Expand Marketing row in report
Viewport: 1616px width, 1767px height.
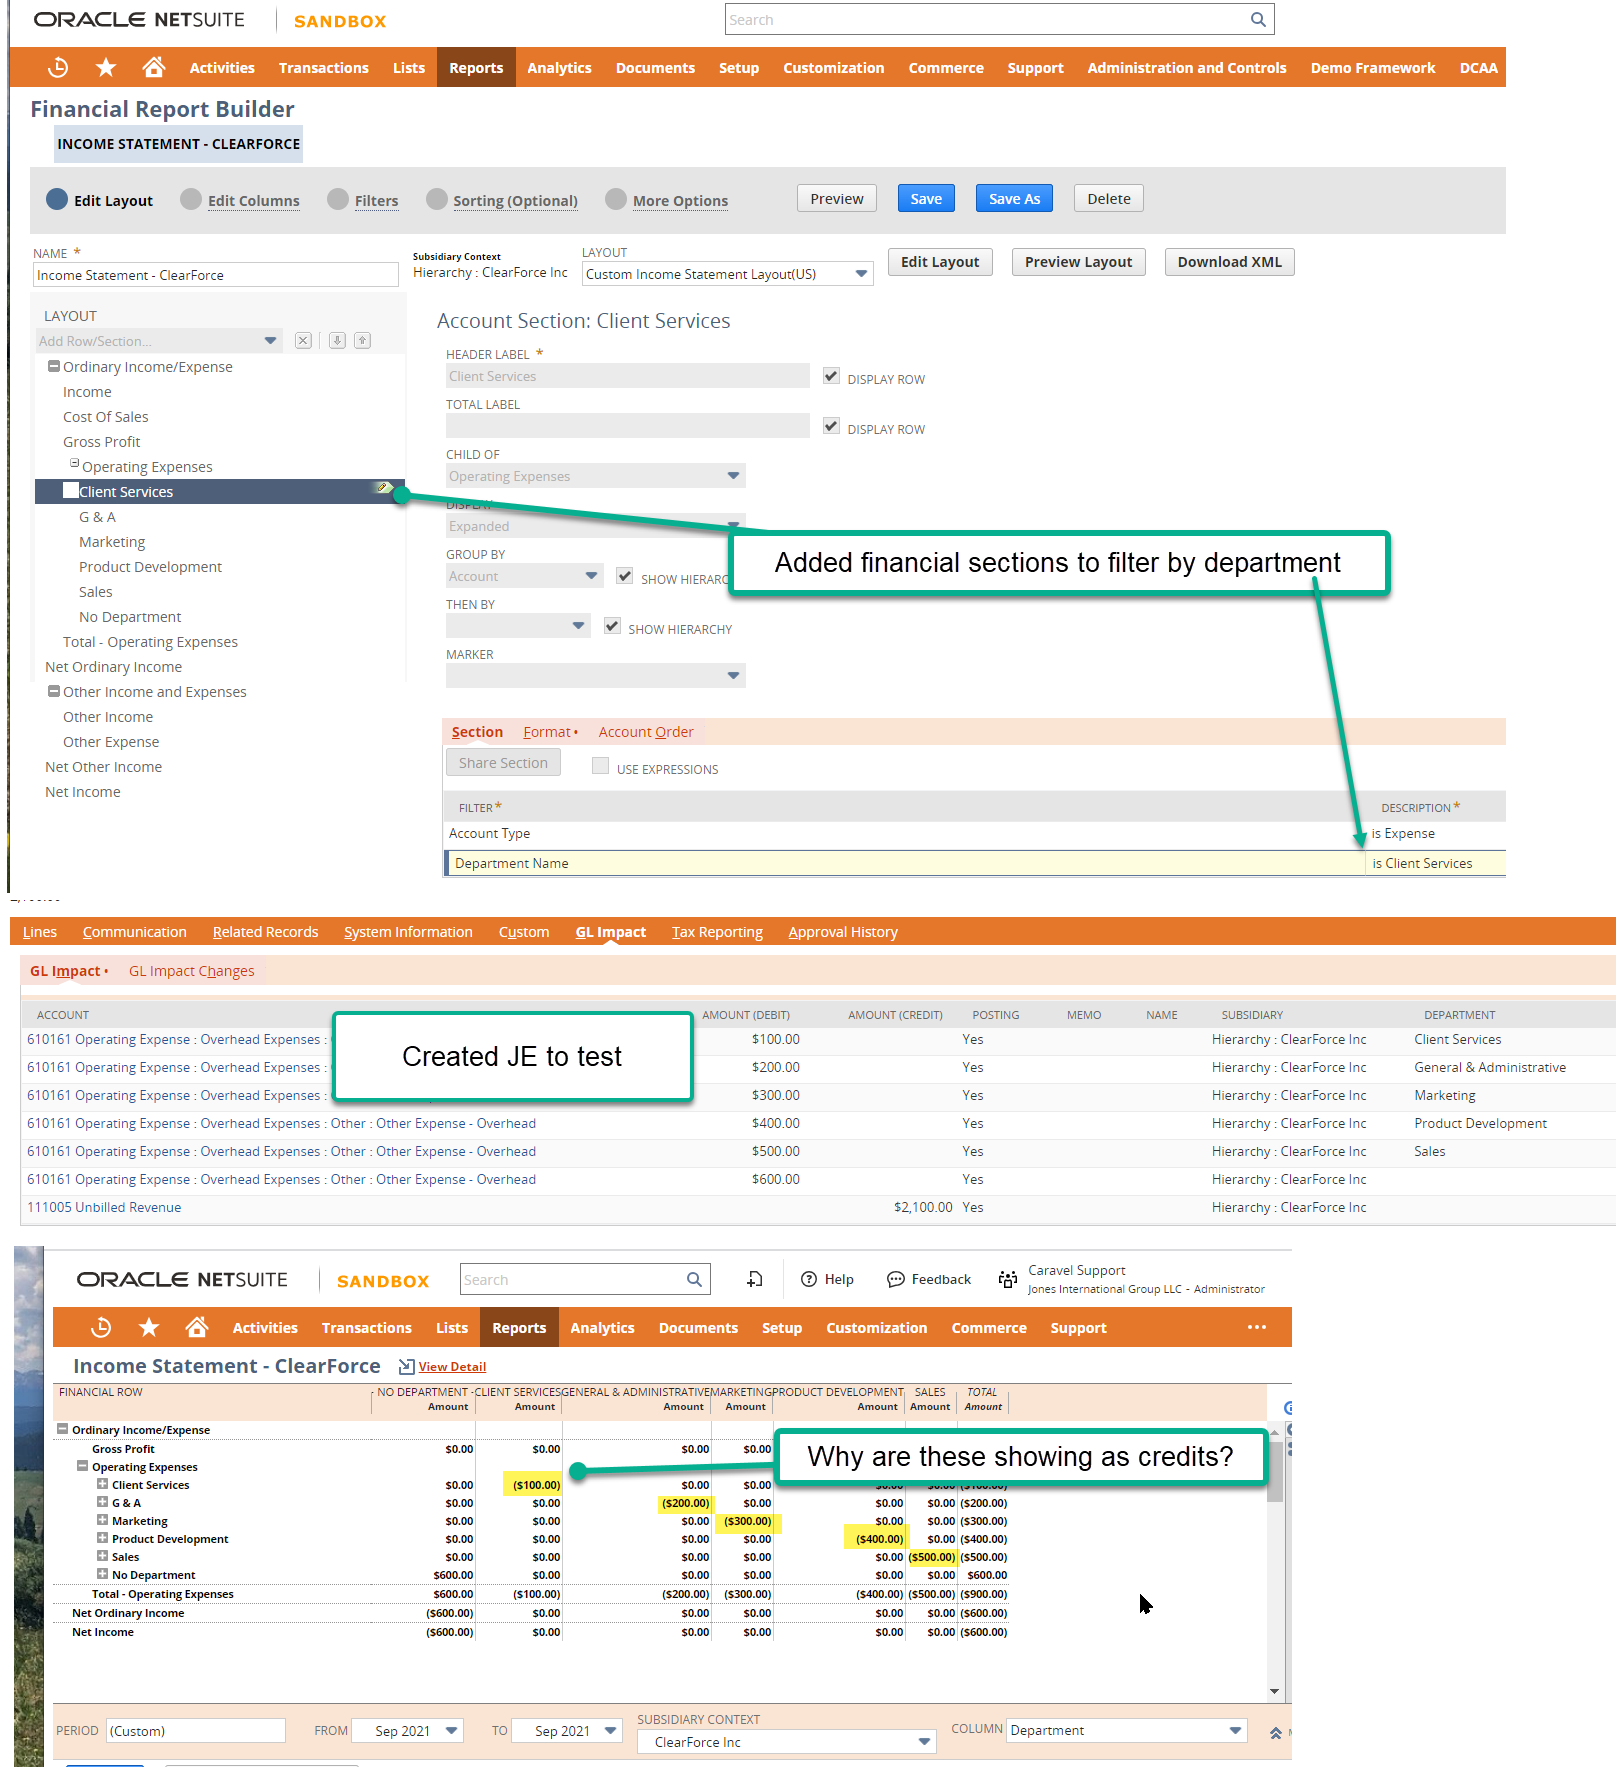click(102, 1520)
